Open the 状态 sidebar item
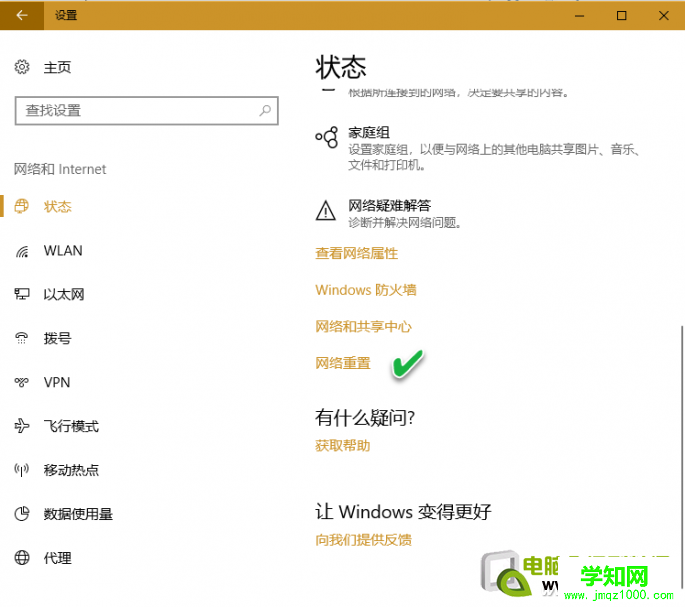 [x=57, y=206]
